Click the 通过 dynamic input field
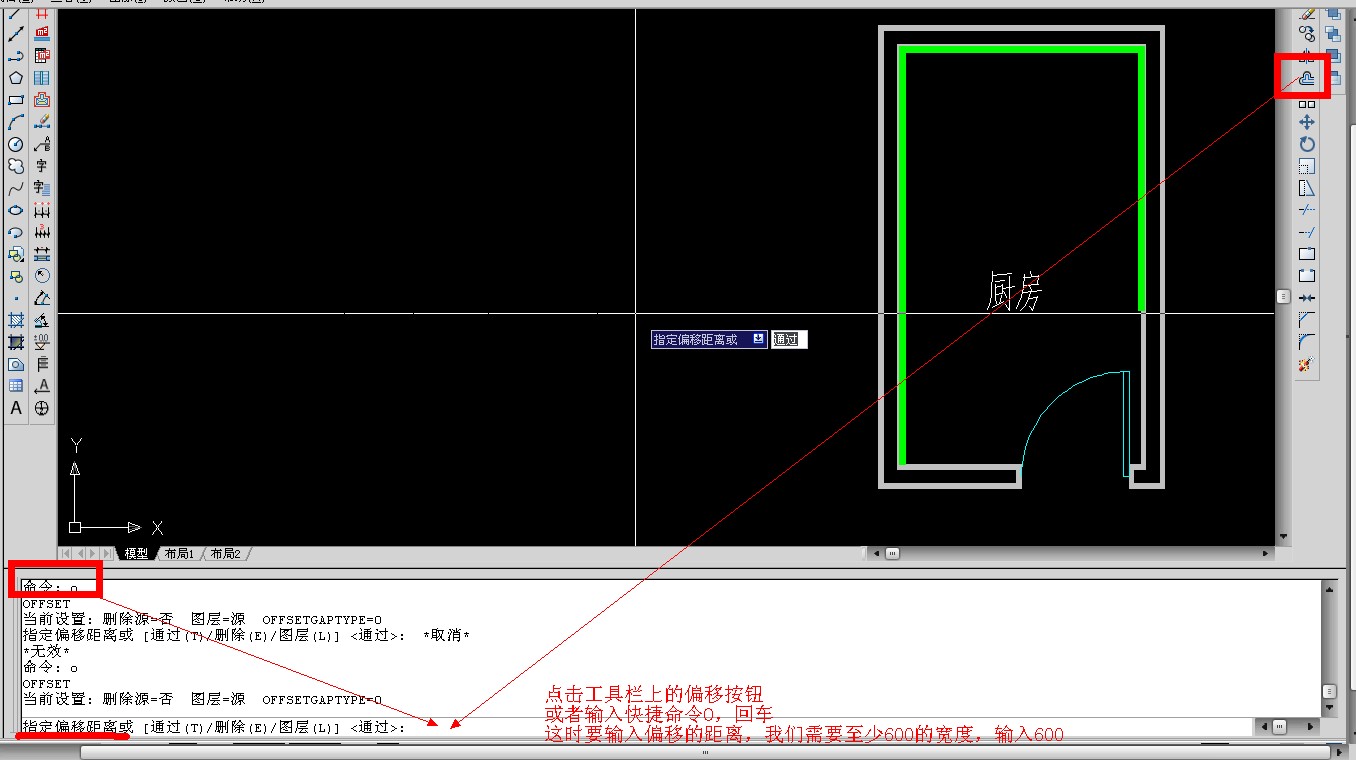Image resolution: width=1356 pixels, height=760 pixels. coord(789,340)
